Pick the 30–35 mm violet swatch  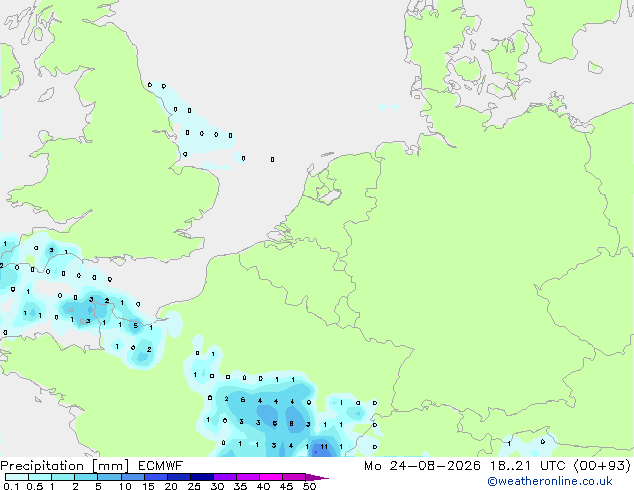(225, 477)
